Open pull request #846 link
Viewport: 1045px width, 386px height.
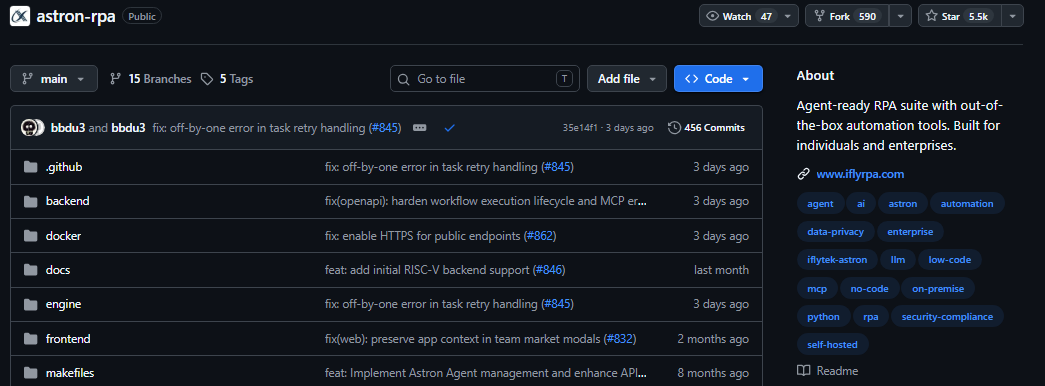(x=549, y=270)
